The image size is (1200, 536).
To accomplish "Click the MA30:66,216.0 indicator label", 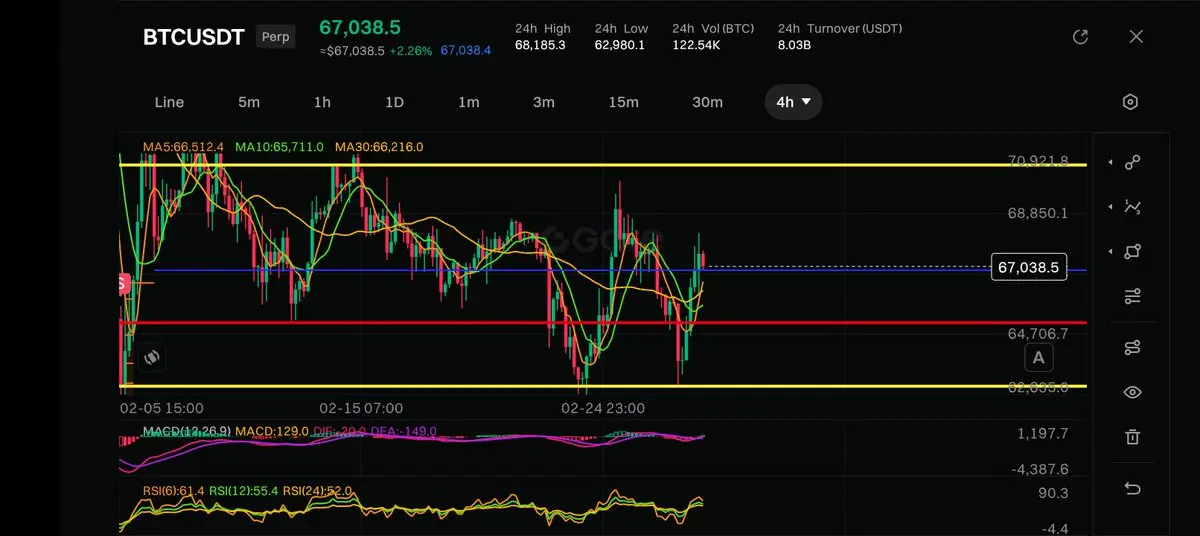I will 379,147.
